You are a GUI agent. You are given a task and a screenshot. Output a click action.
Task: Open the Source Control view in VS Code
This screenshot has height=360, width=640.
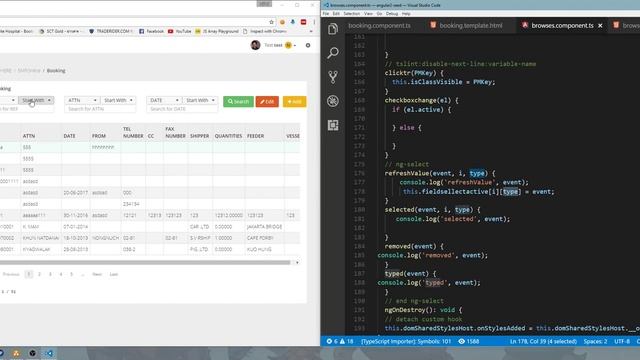click(333, 77)
